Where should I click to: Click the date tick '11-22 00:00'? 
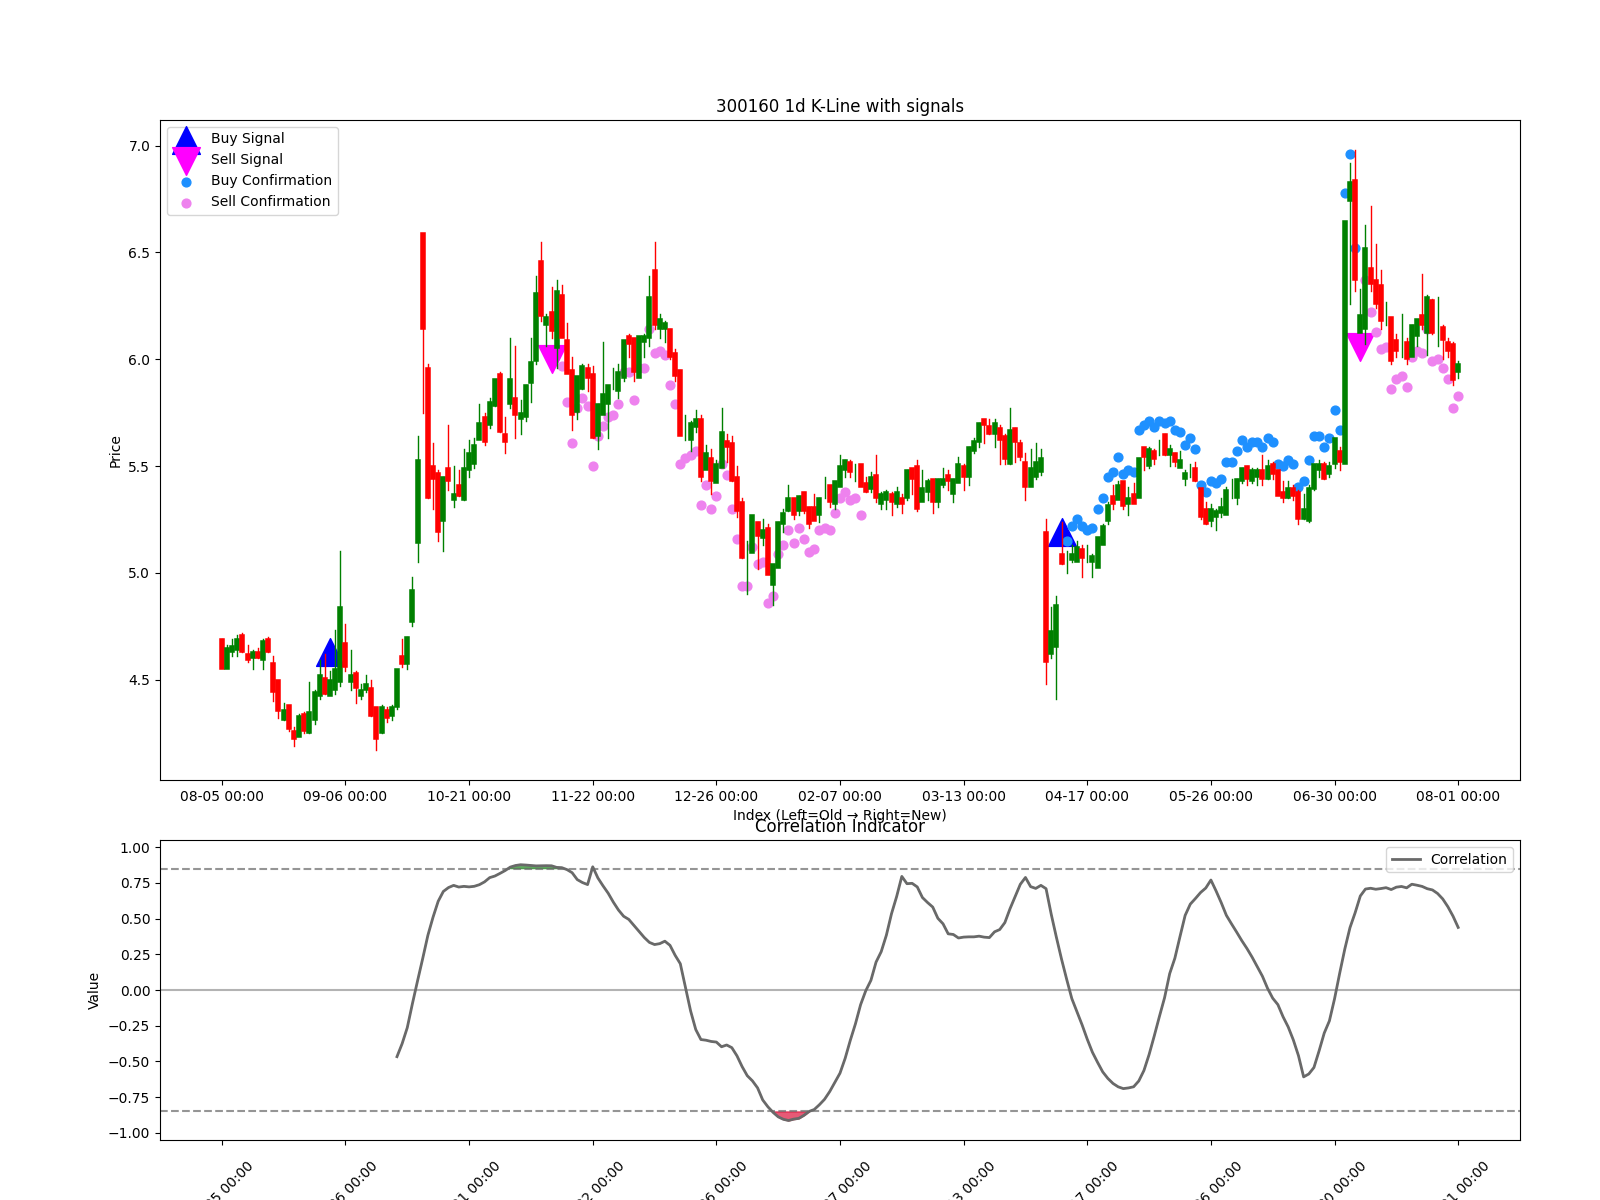[x=593, y=796]
